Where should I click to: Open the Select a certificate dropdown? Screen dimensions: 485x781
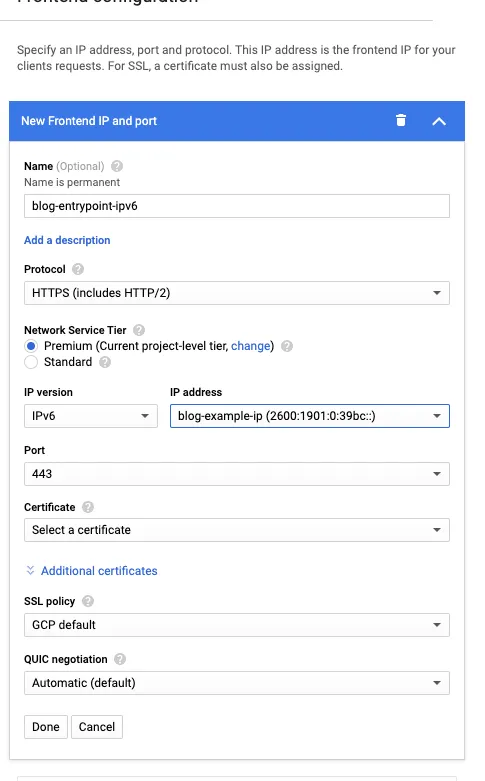pos(237,530)
